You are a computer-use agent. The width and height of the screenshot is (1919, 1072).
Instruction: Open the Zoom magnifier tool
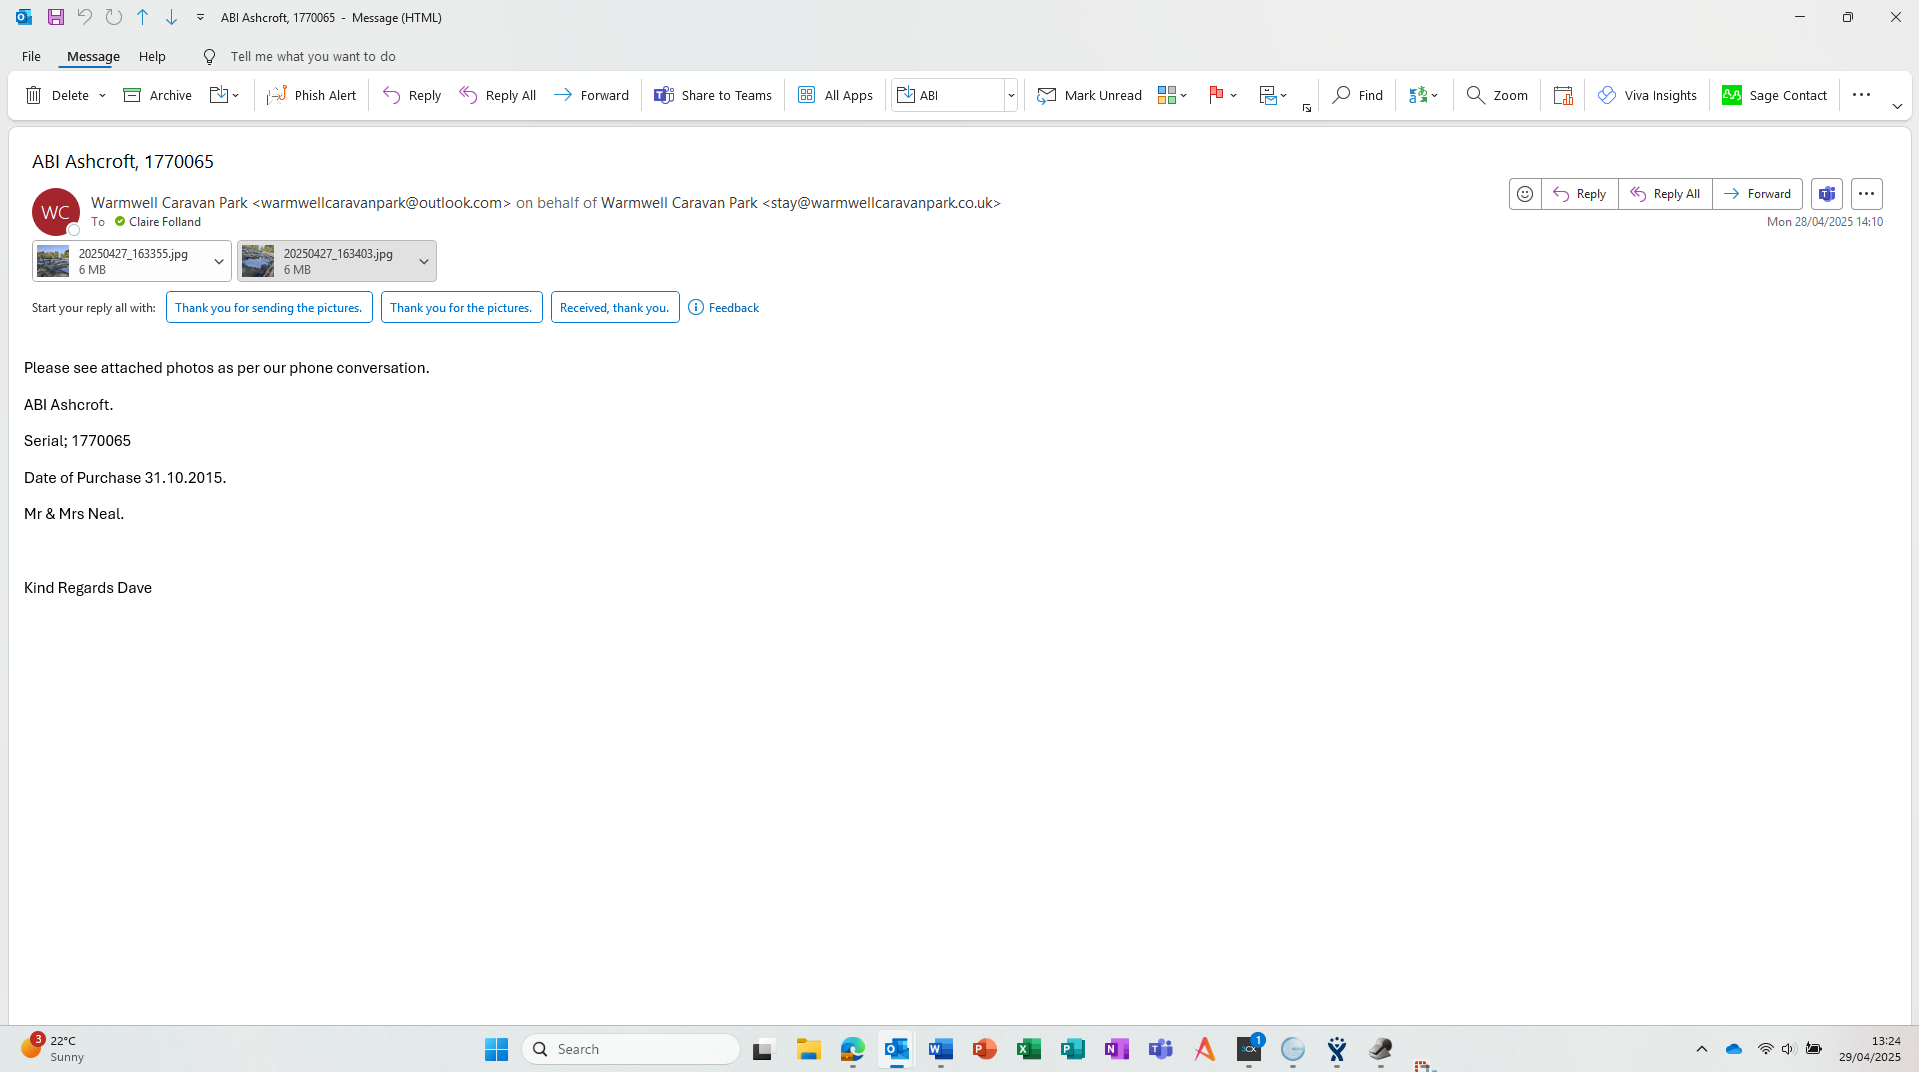1496,95
